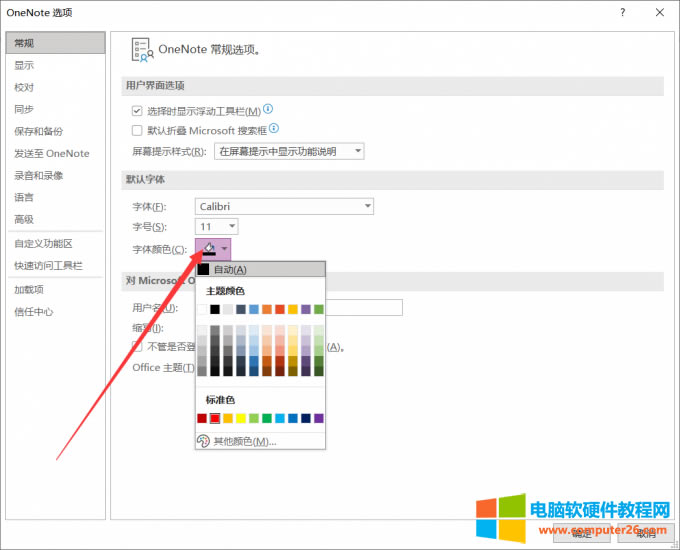Click info icon beside 默认折叠 Microsoft 搜索框
This screenshot has height=550, width=680.
[273, 129]
